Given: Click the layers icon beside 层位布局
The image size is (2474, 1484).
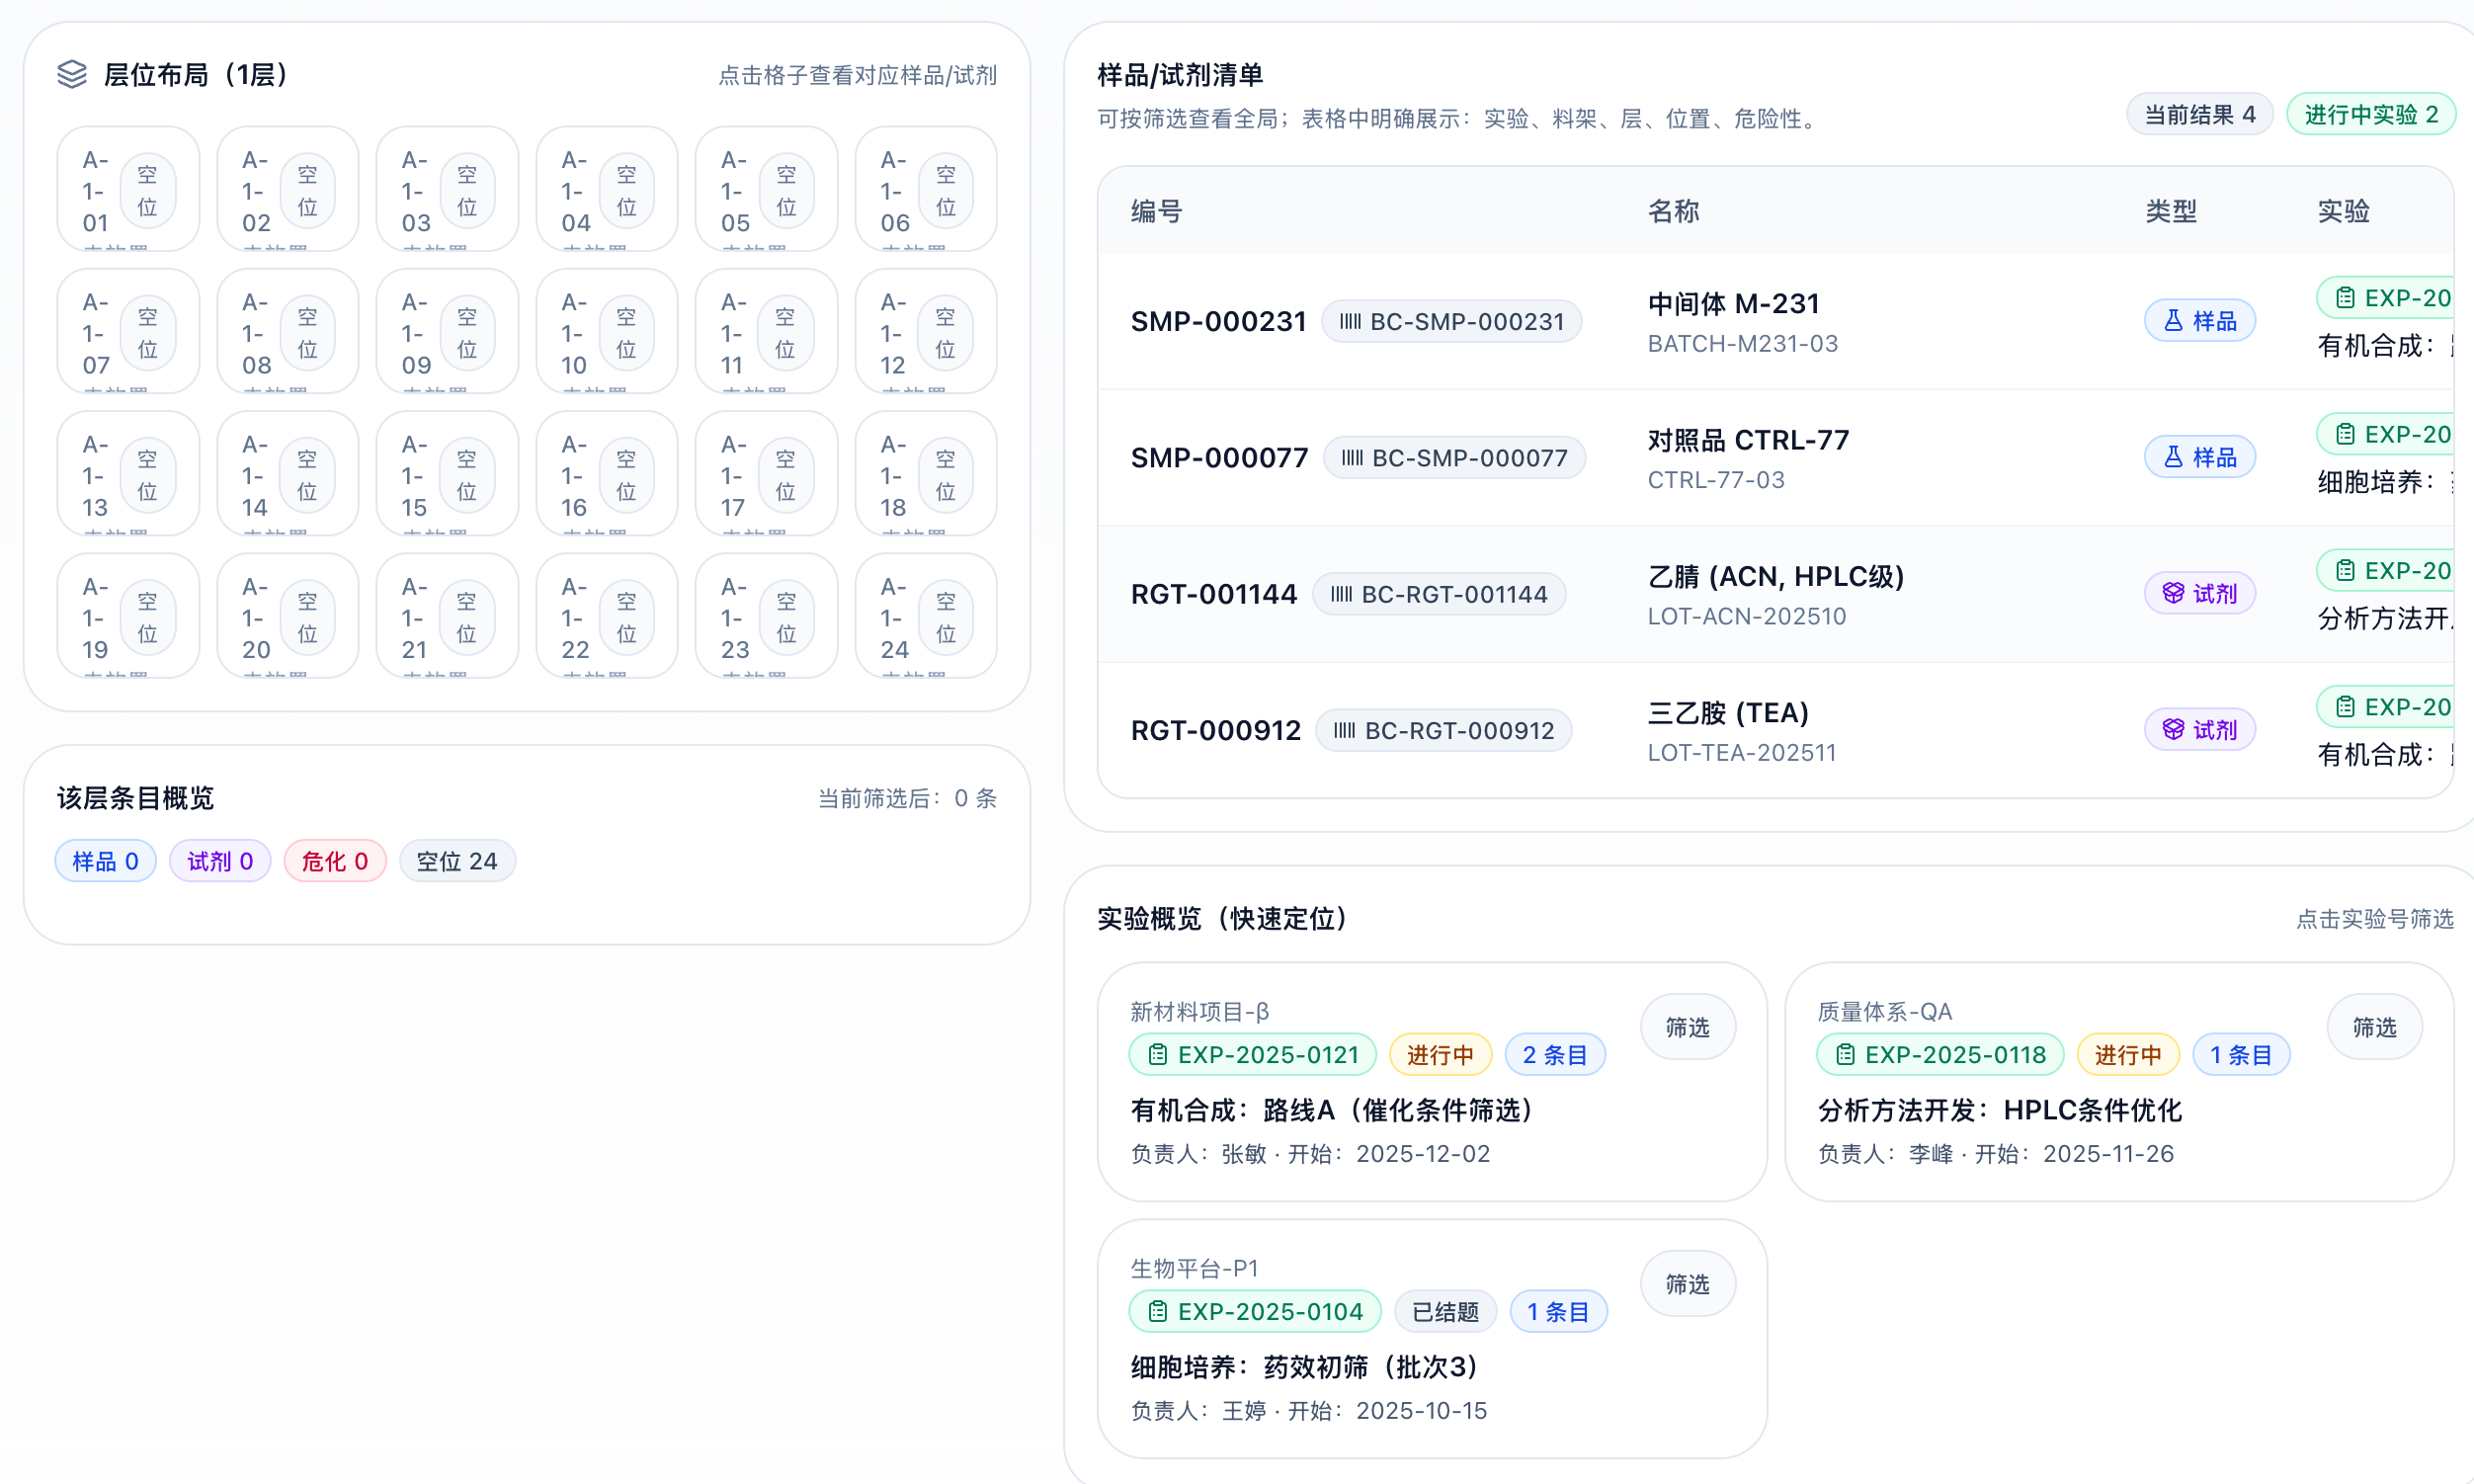Looking at the screenshot, I should pyautogui.click(x=72, y=74).
